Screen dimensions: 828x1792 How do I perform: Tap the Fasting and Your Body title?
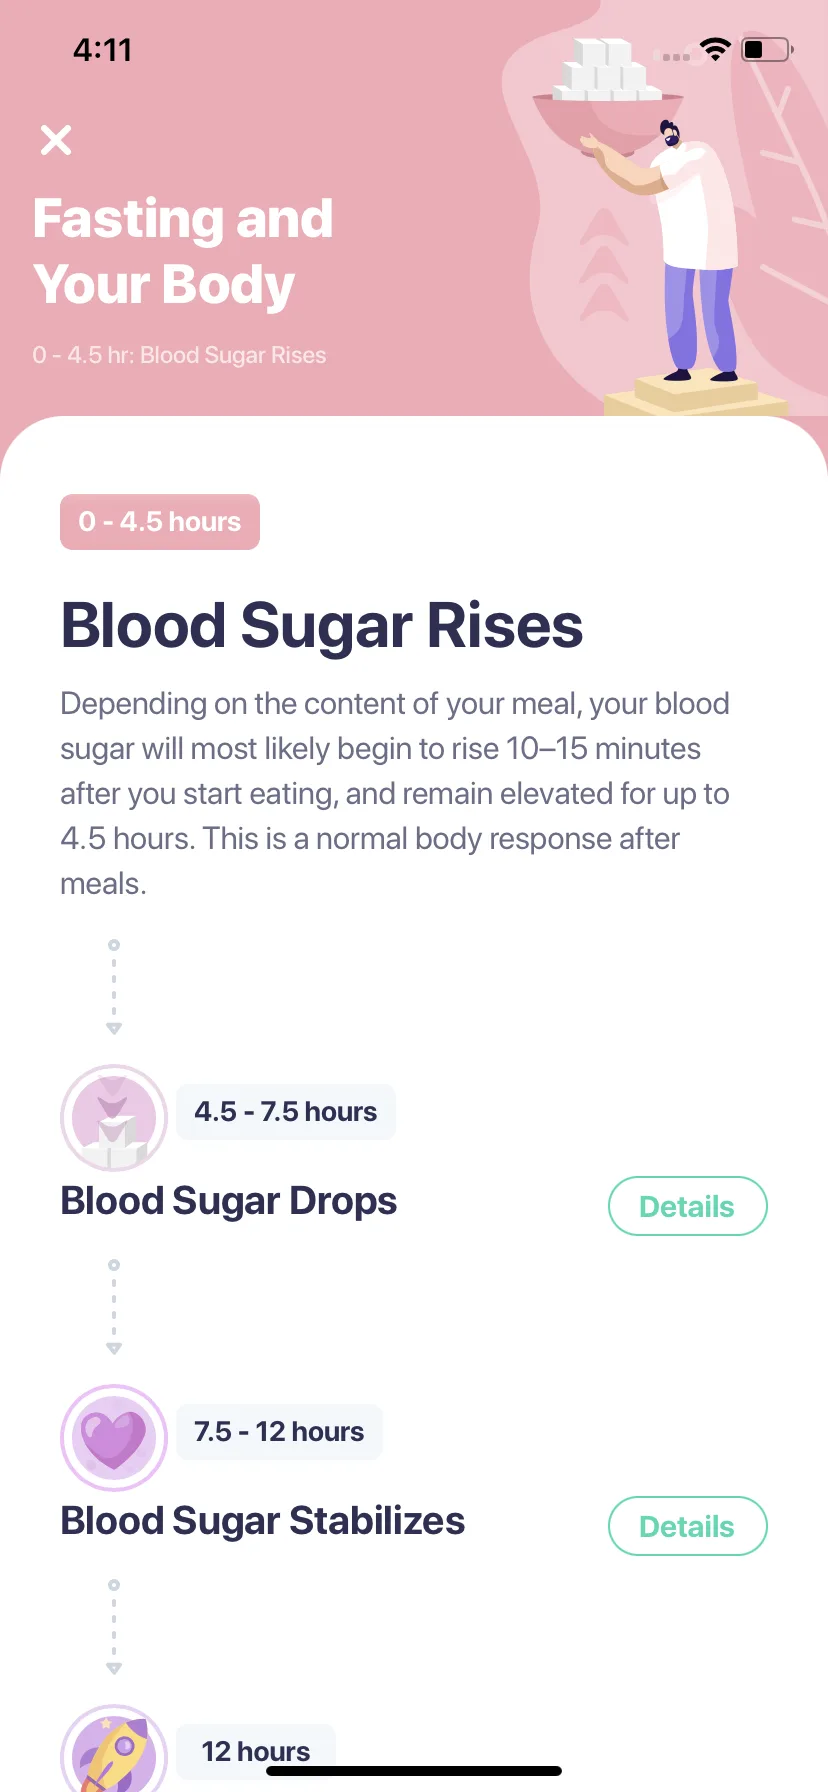point(183,252)
